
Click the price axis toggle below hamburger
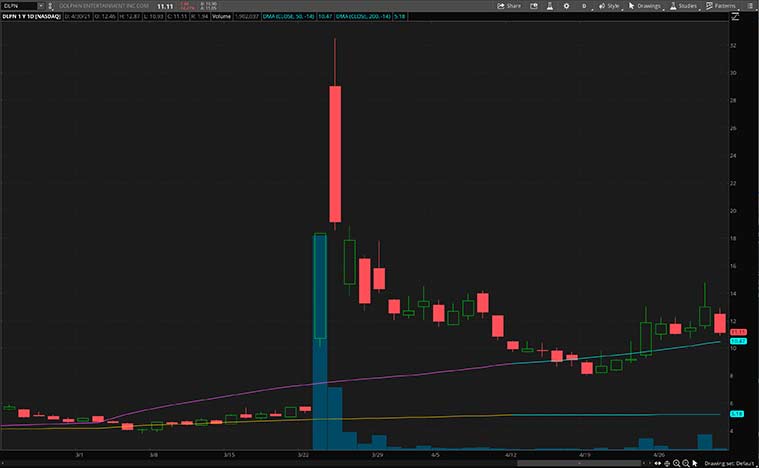point(734,17)
